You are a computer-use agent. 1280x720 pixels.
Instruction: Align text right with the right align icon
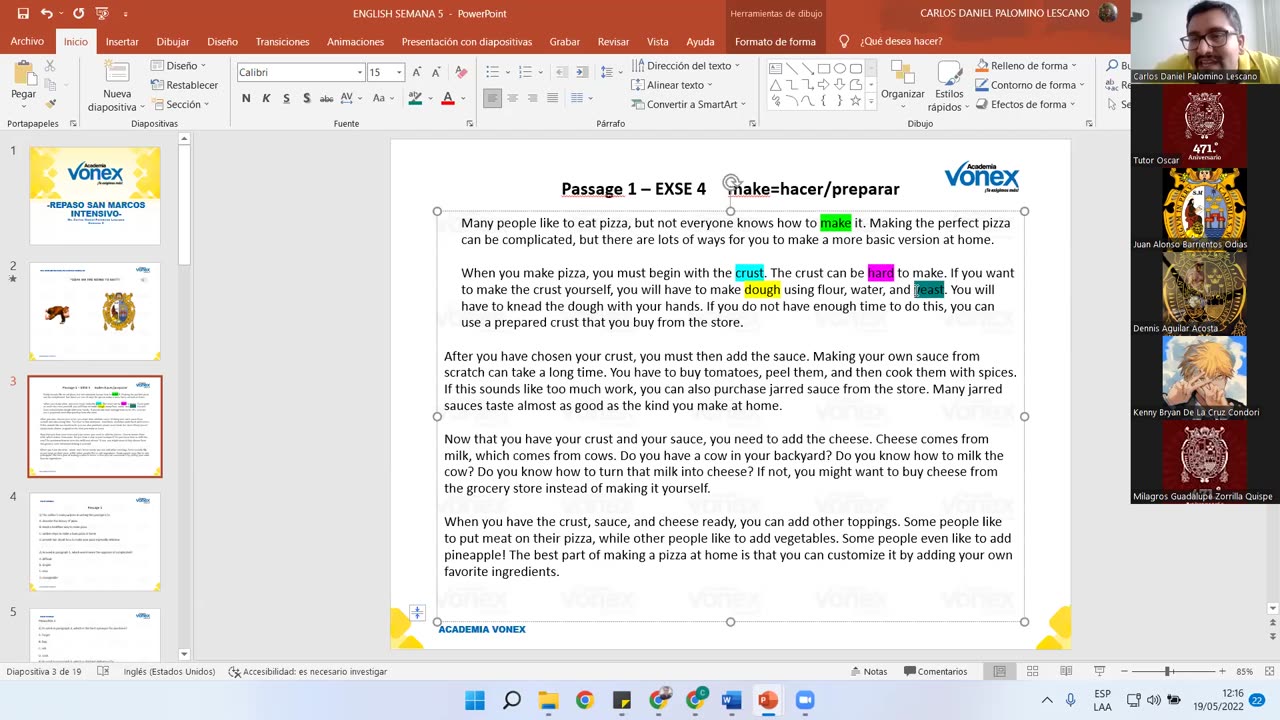532,98
